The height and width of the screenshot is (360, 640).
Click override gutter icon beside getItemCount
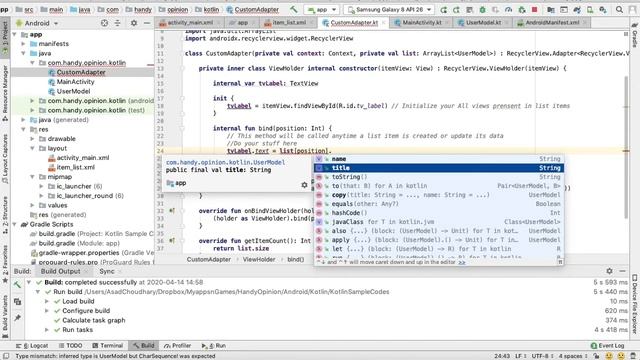172,241
